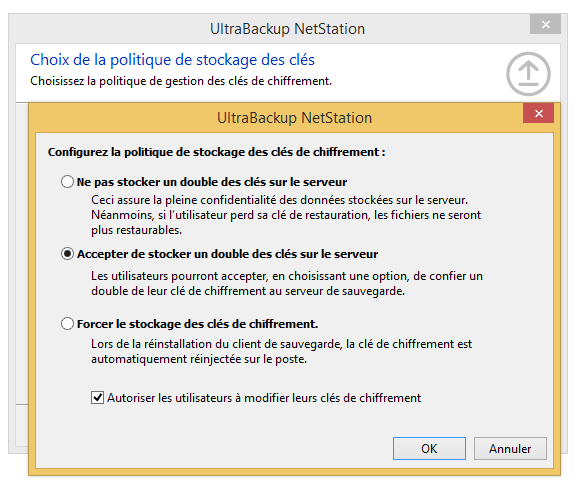Choose the 'Forcer le stockage des clés' radio button
This screenshot has width=576, height=482.
[x=67, y=324]
